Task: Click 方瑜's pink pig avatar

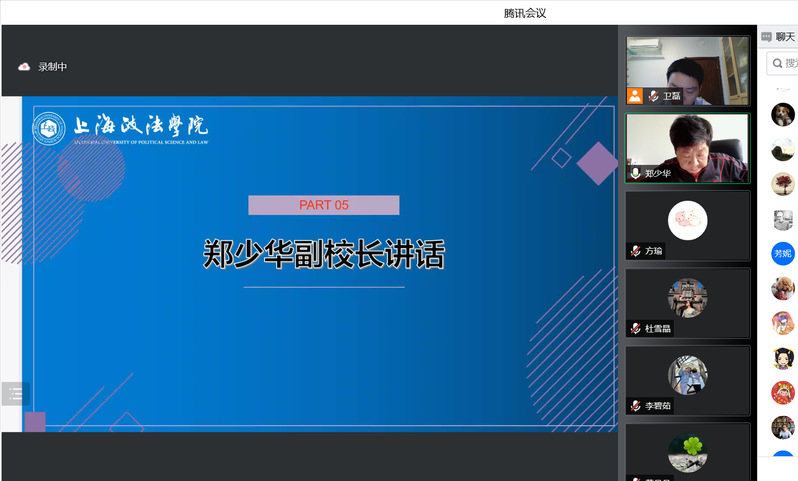Action: 687,220
